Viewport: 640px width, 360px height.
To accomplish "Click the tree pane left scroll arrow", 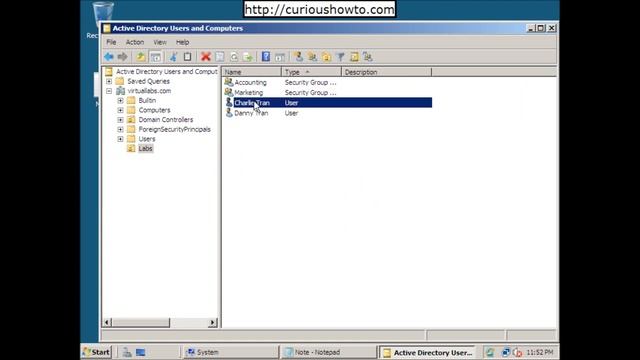I will (107, 322).
